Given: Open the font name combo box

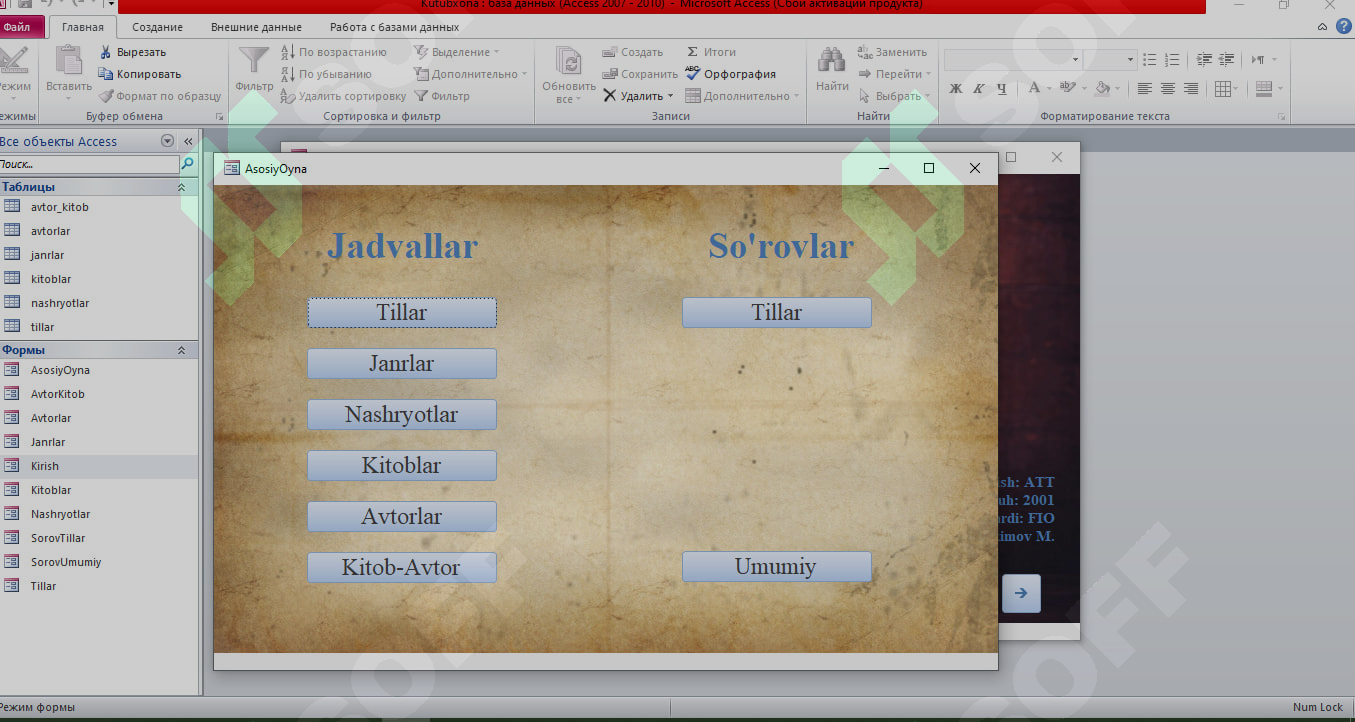Looking at the screenshot, I should pos(1013,60).
